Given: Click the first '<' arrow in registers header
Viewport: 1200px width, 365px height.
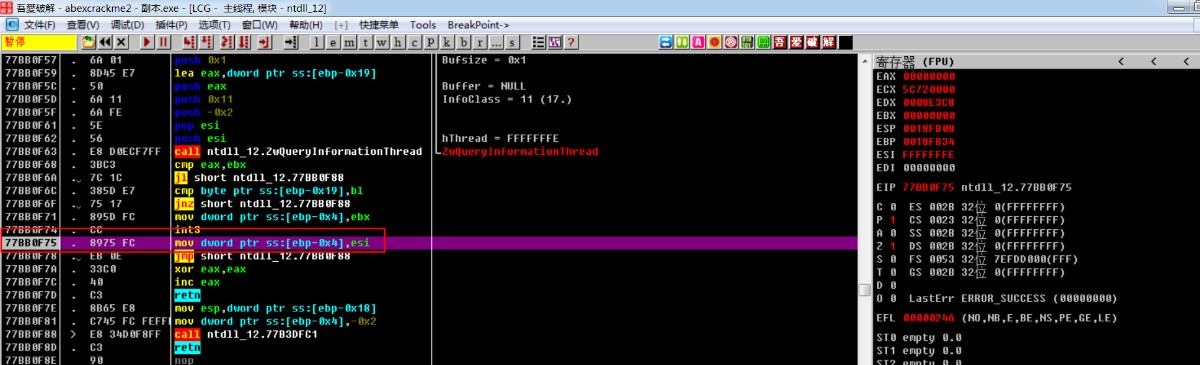Looking at the screenshot, I should point(1121,61).
